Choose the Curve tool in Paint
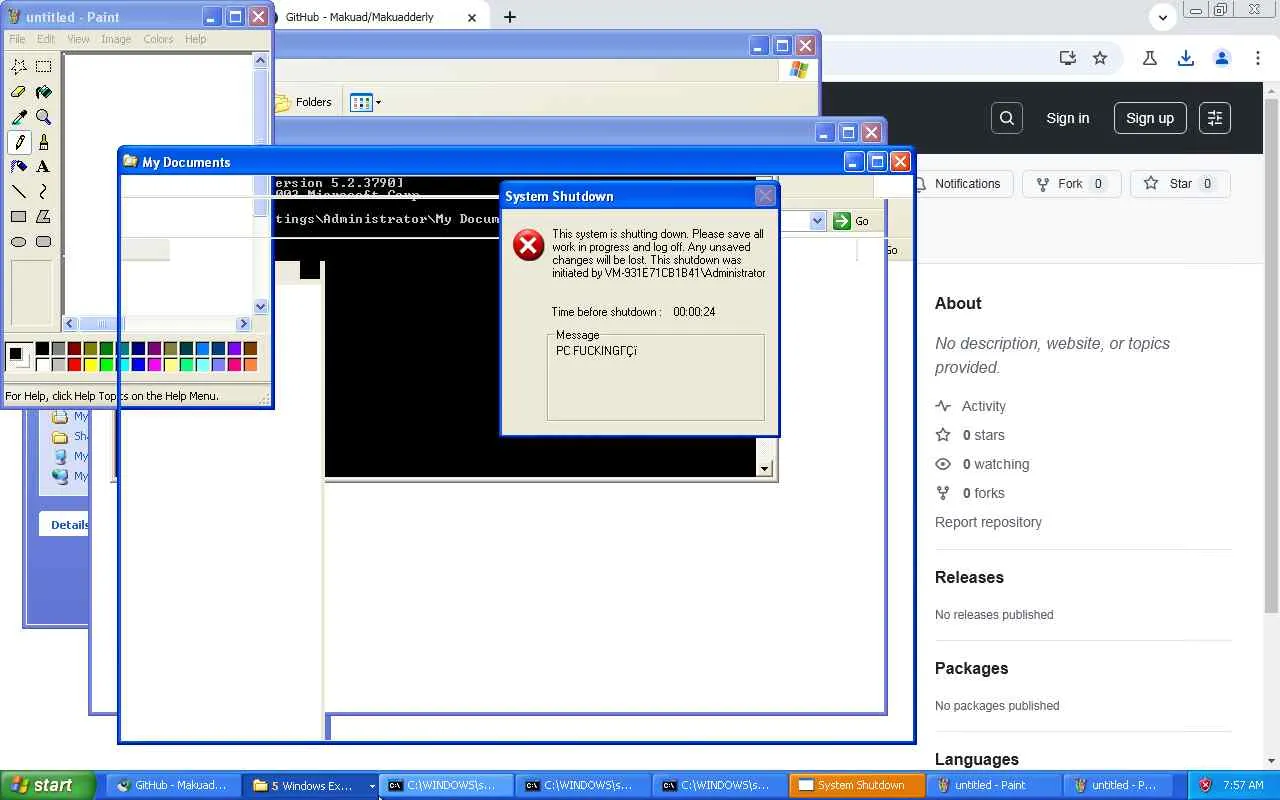This screenshot has height=800, width=1280. 43,192
